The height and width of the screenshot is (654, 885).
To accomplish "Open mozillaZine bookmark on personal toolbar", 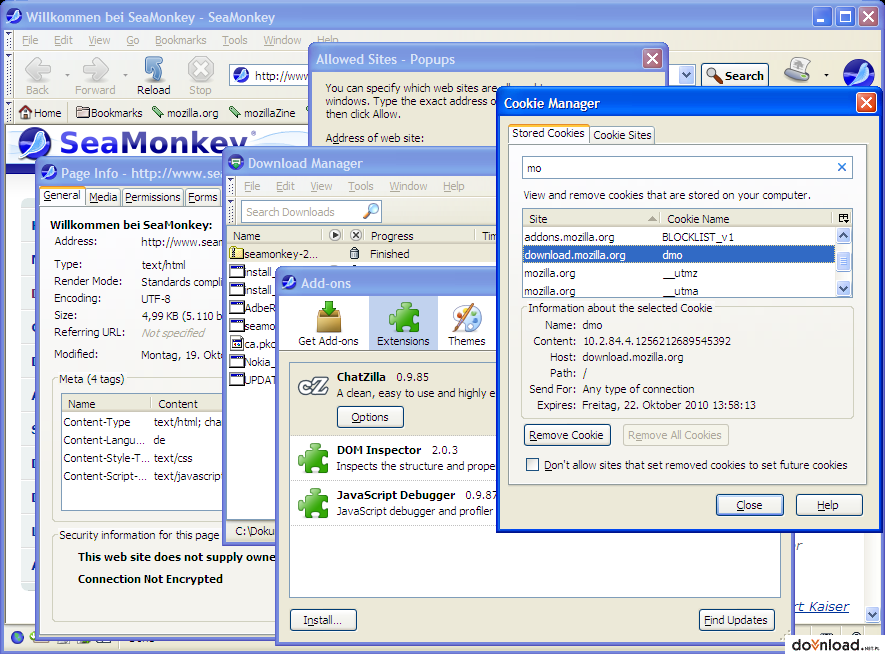I will point(262,113).
